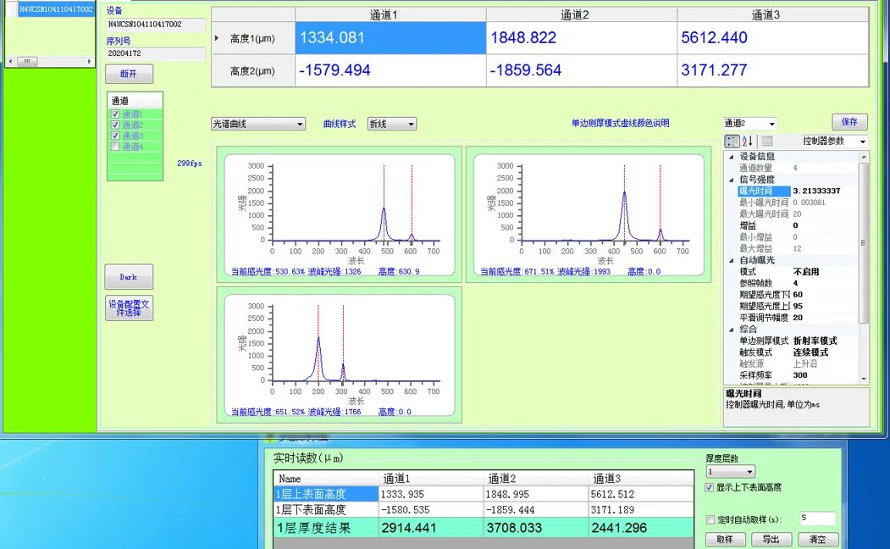Select the -1579.494 cell in 高度2 row
The image size is (890, 549).
coord(391,70)
